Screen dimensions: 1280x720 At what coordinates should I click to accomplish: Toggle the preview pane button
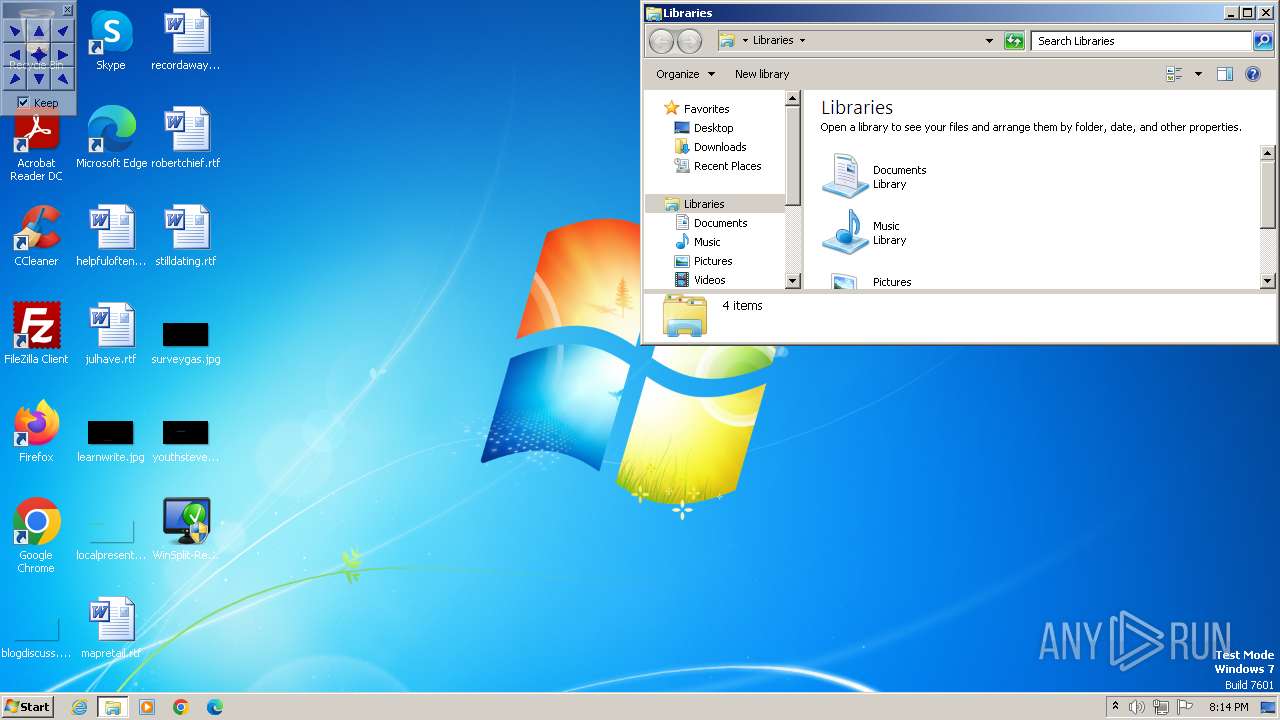tap(1225, 74)
